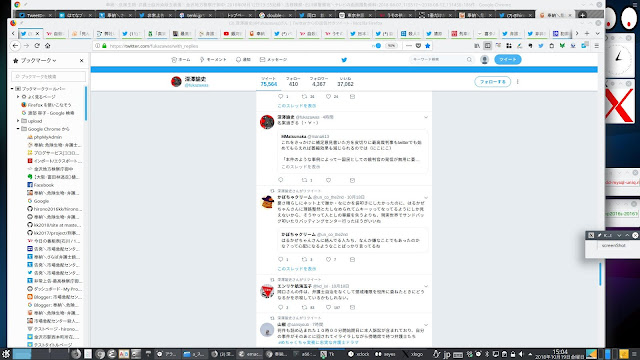
Task: Expand the upload bookmark folder
Action: [x=18, y=121]
